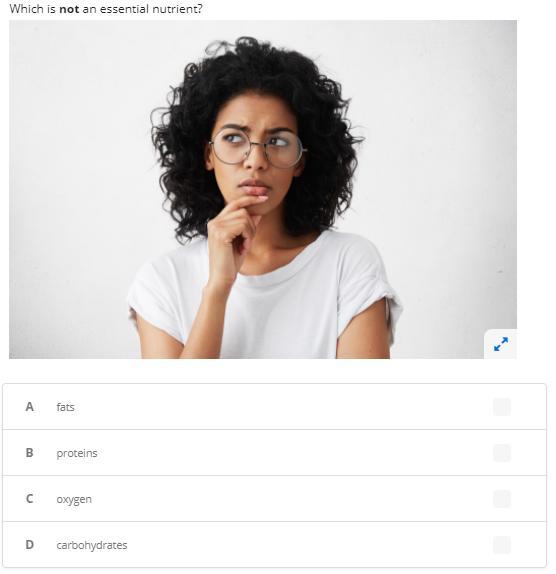556x574 pixels.
Task: Click the question text about essential nutrient
Action: [106, 9]
